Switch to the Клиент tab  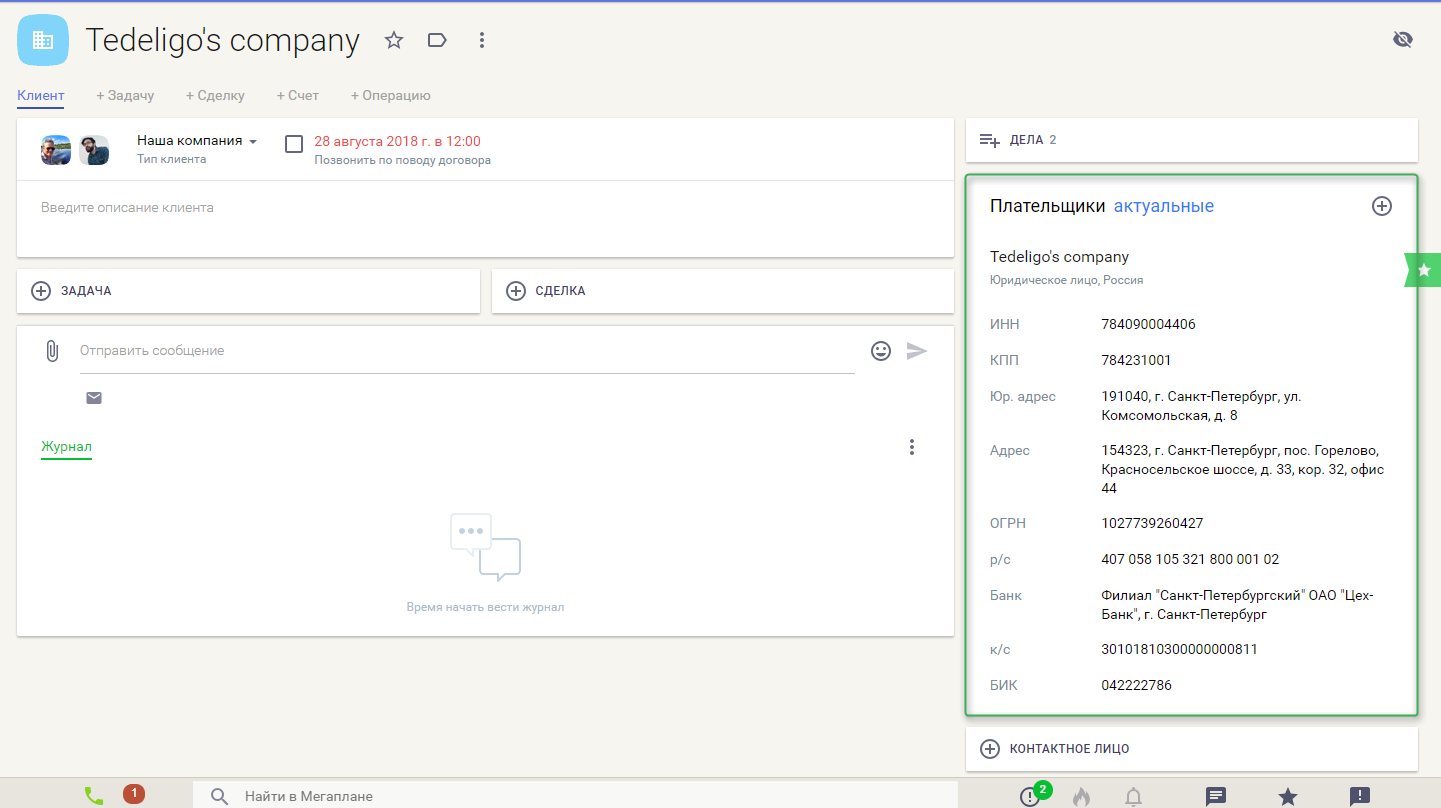[x=41, y=96]
